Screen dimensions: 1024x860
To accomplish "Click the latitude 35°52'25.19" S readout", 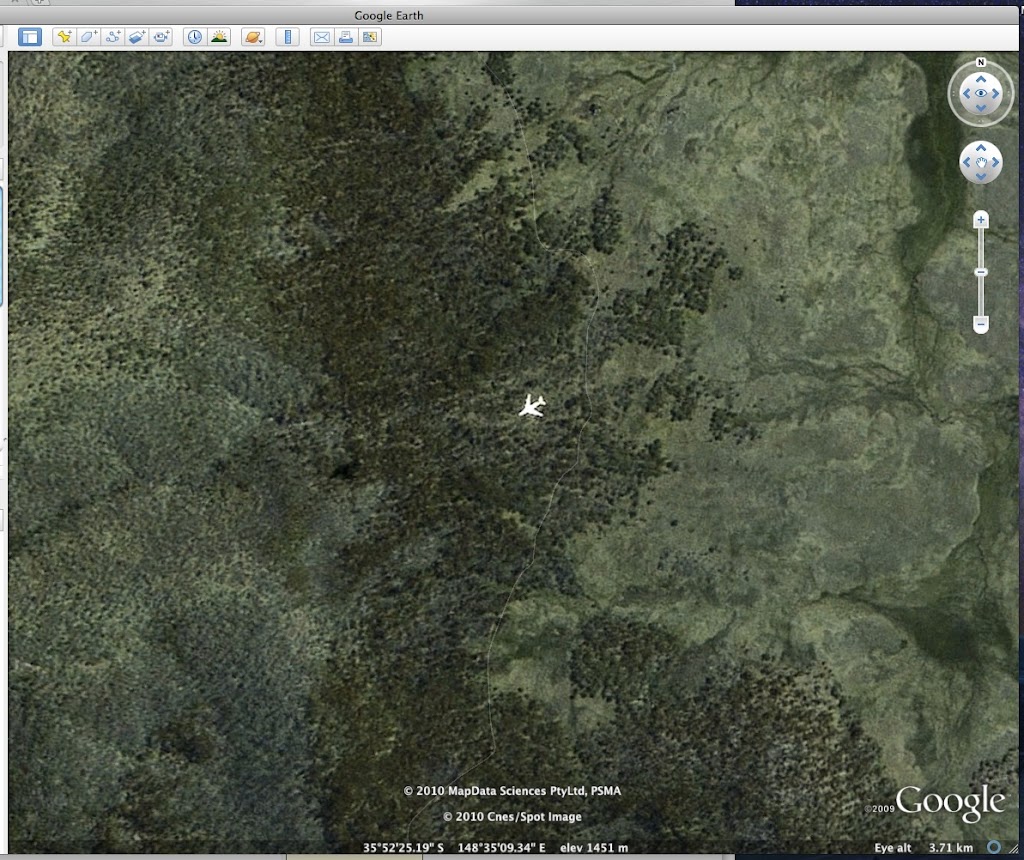I will click(403, 848).
